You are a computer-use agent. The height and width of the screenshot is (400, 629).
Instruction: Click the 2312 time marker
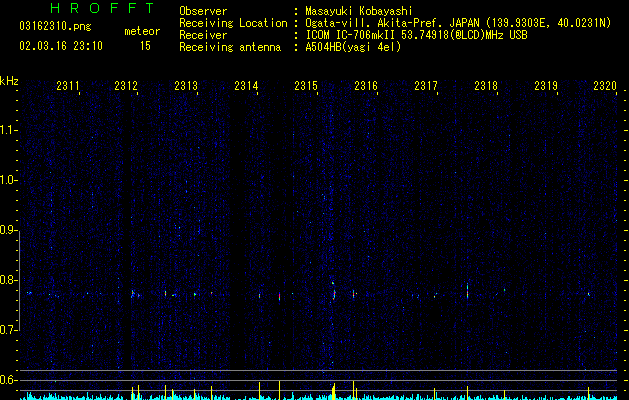tap(126, 85)
